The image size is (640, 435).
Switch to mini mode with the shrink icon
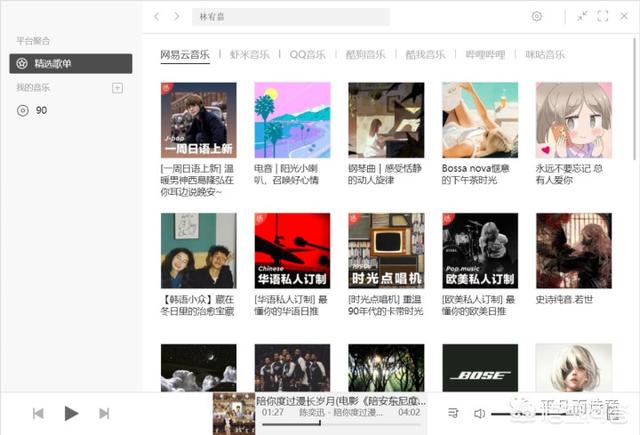[x=583, y=17]
